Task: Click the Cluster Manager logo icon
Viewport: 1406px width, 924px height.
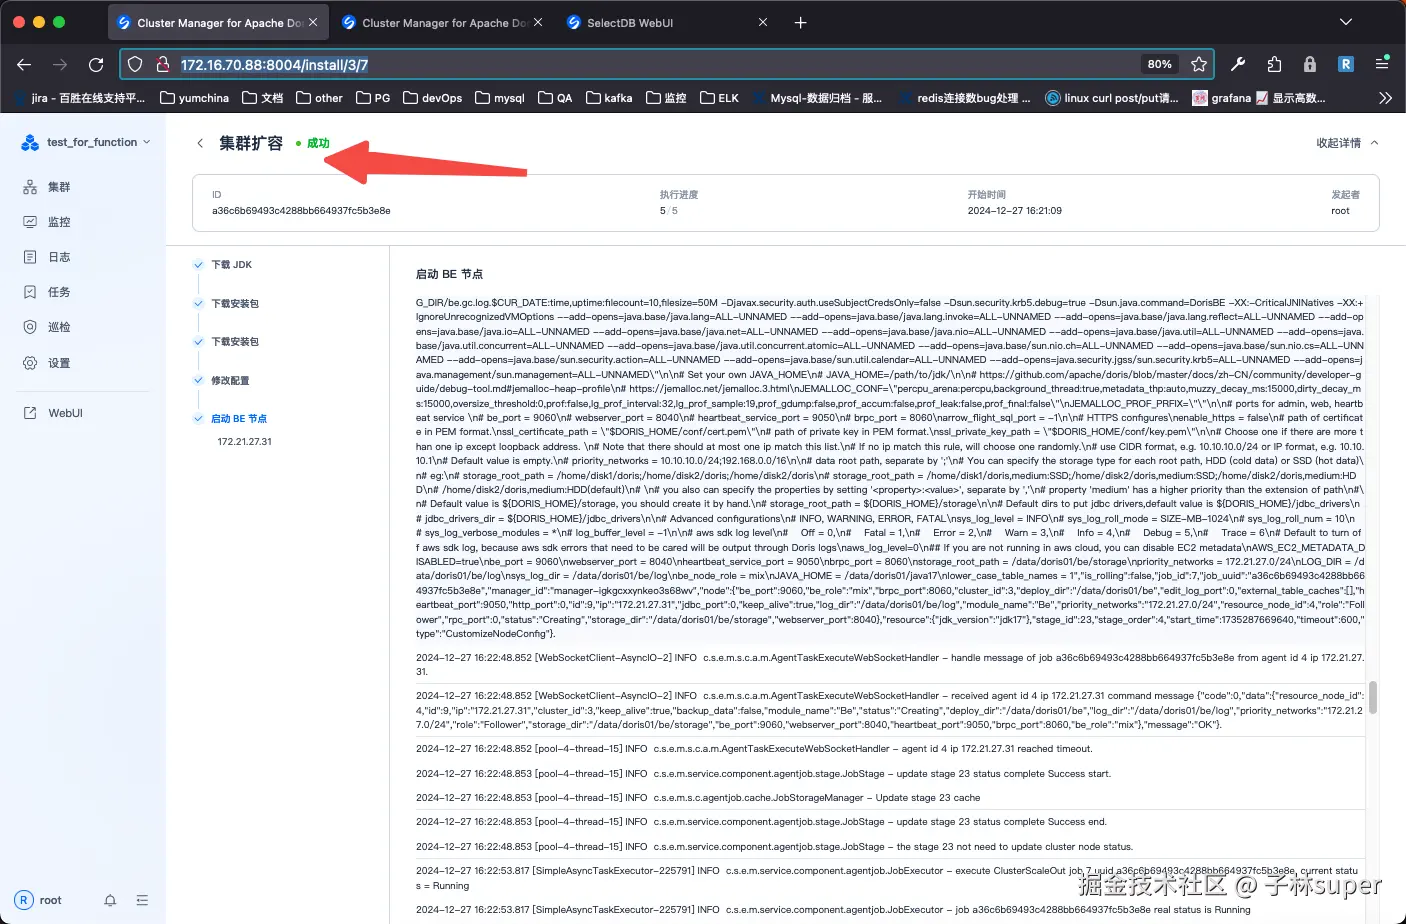Action: [x=30, y=142]
